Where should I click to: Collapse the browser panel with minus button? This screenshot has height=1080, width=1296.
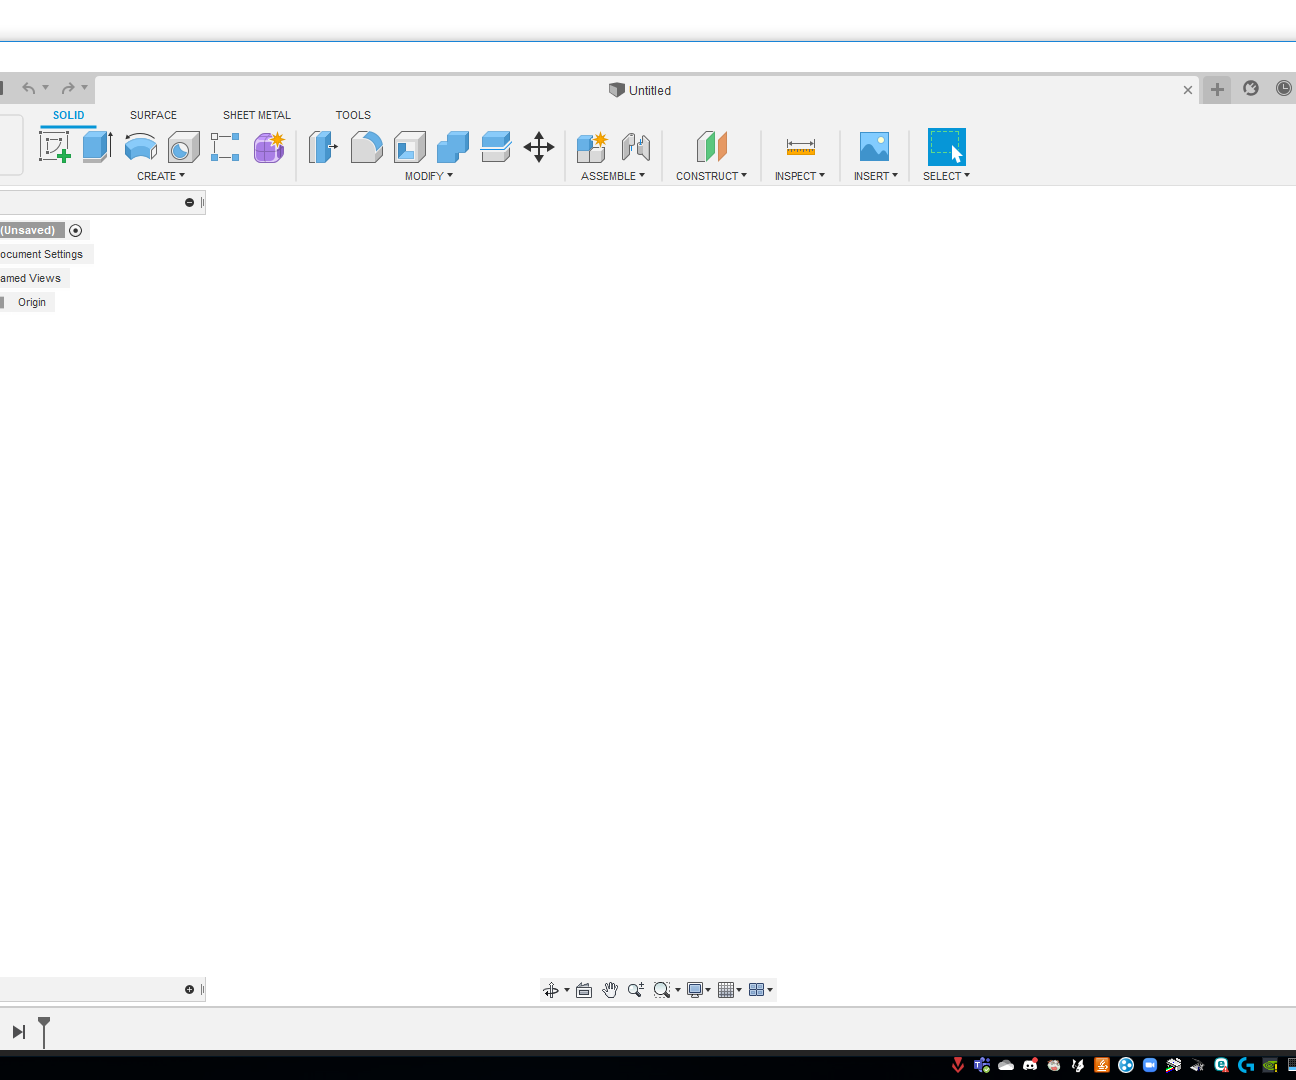(x=189, y=203)
